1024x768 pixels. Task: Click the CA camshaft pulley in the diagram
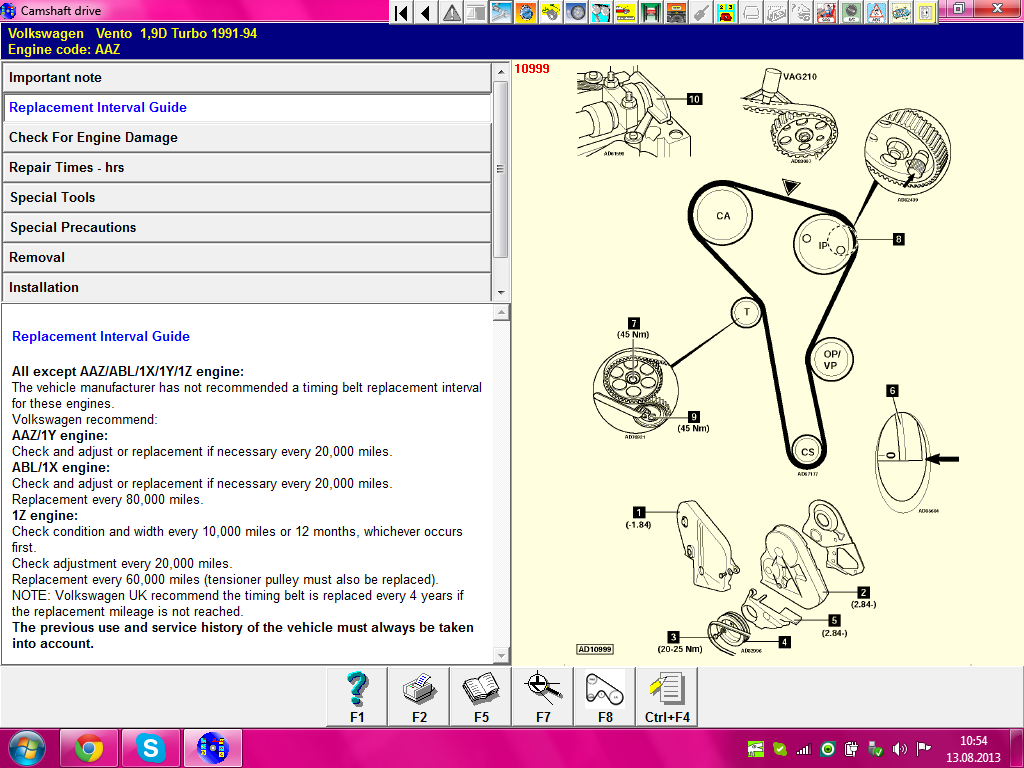[x=723, y=216]
